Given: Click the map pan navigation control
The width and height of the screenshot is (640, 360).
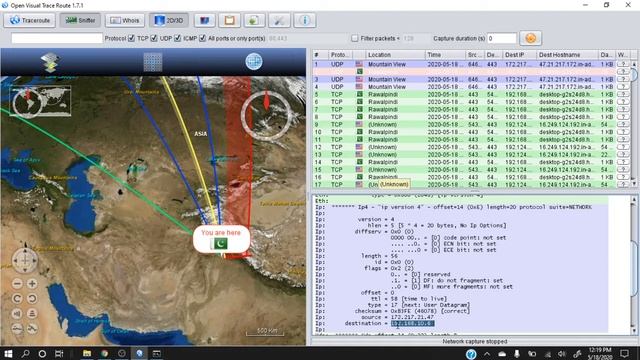Looking at the screenshot, I should pos(24,260).
